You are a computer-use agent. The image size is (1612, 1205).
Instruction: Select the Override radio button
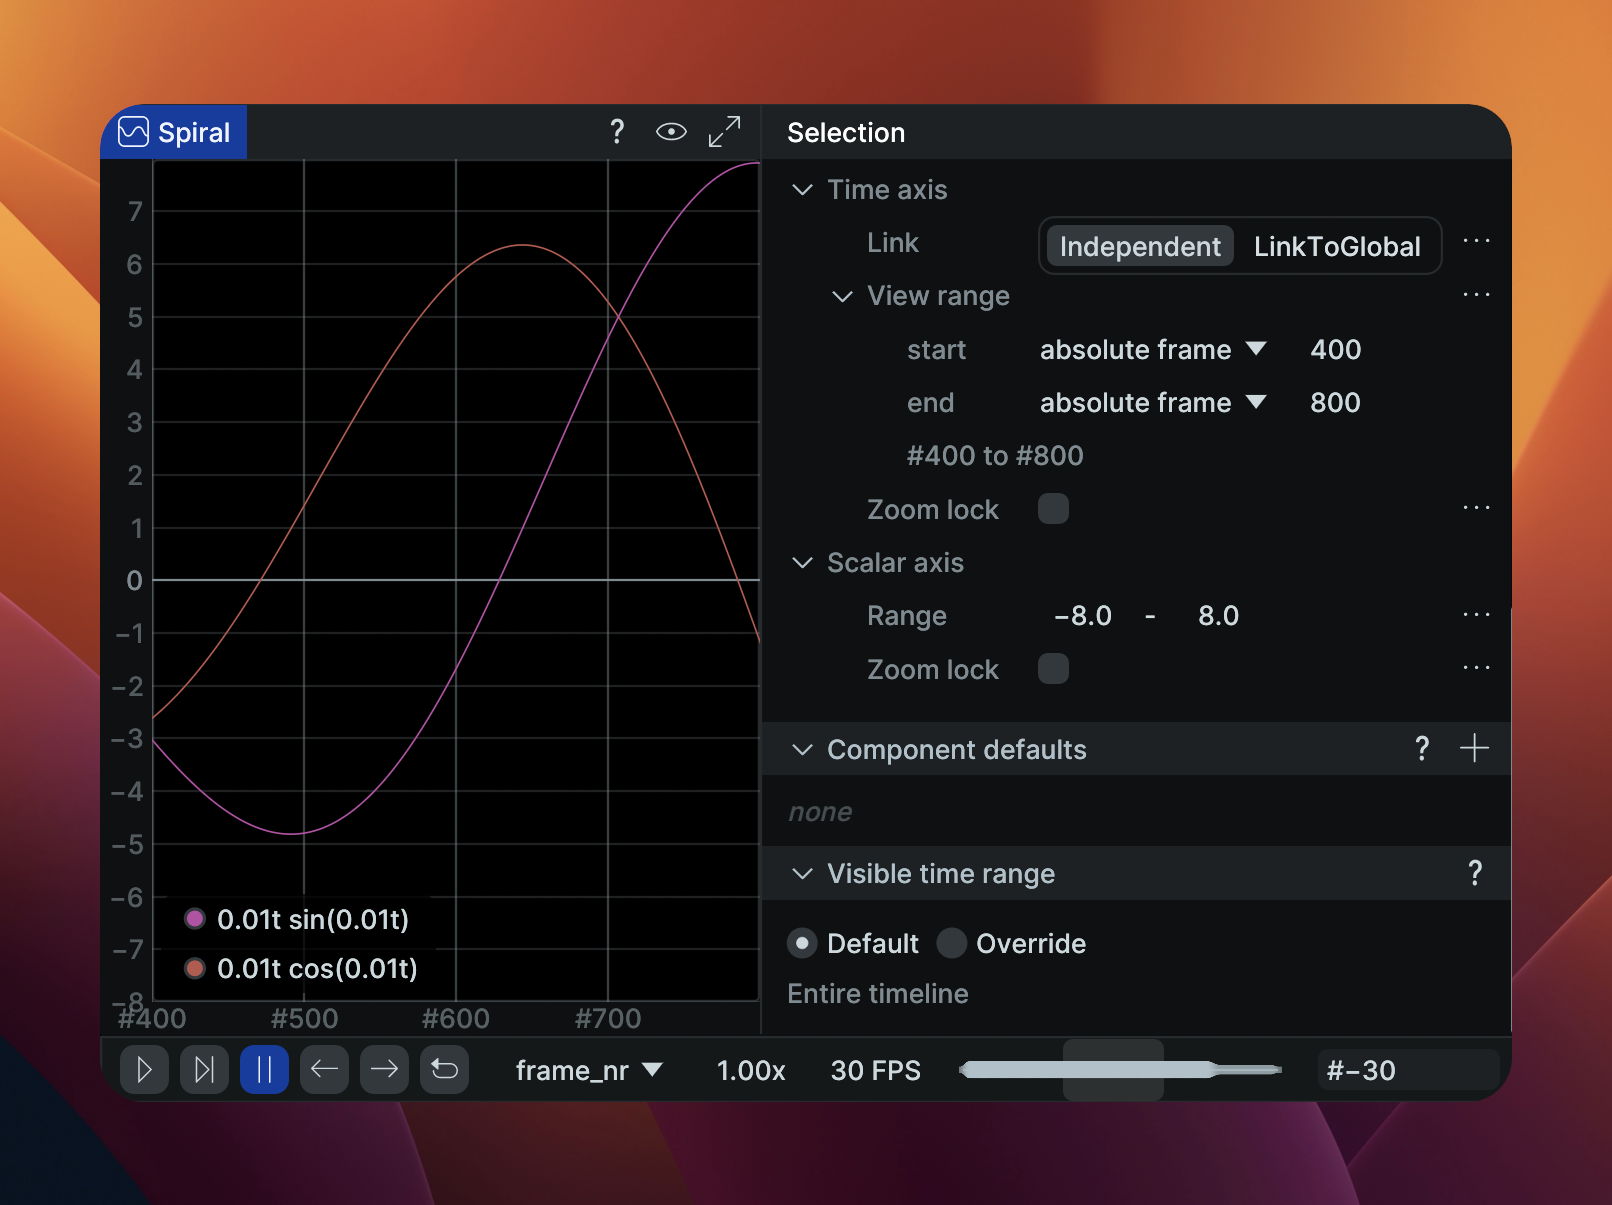[952, 943]
